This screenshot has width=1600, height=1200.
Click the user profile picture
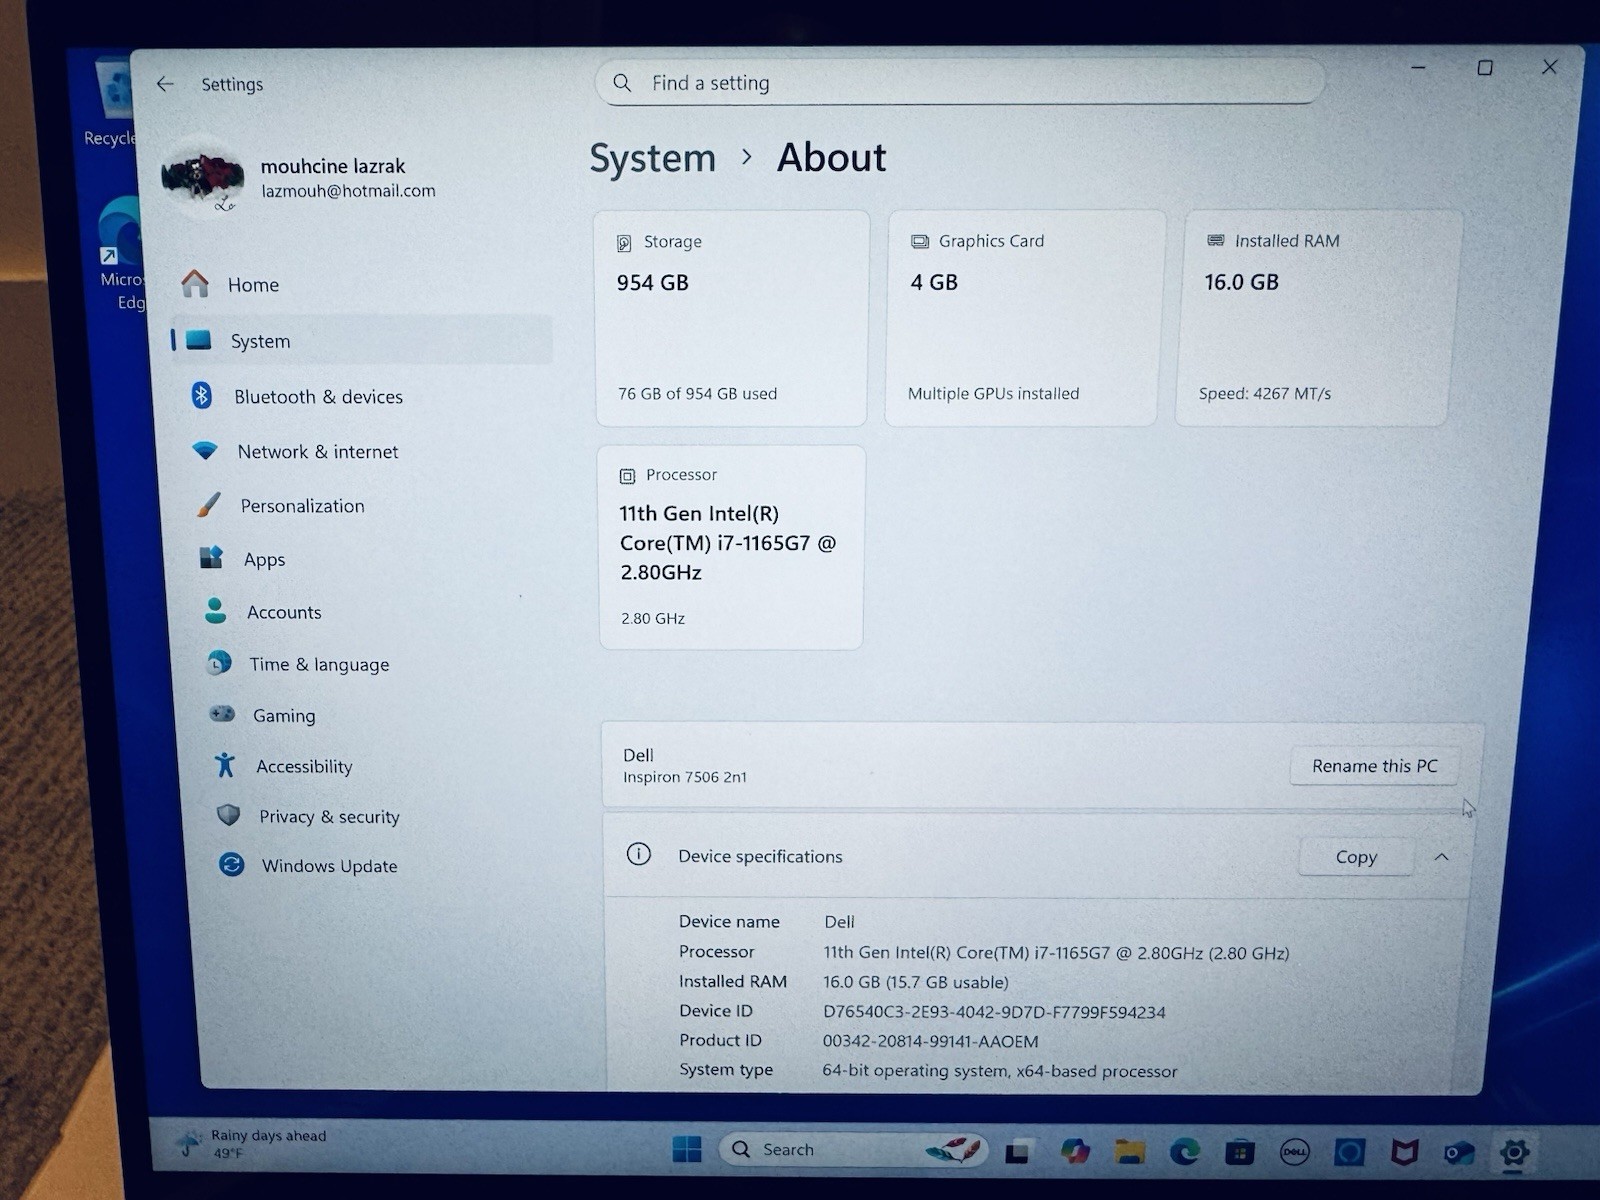click(x=203, y=177)
